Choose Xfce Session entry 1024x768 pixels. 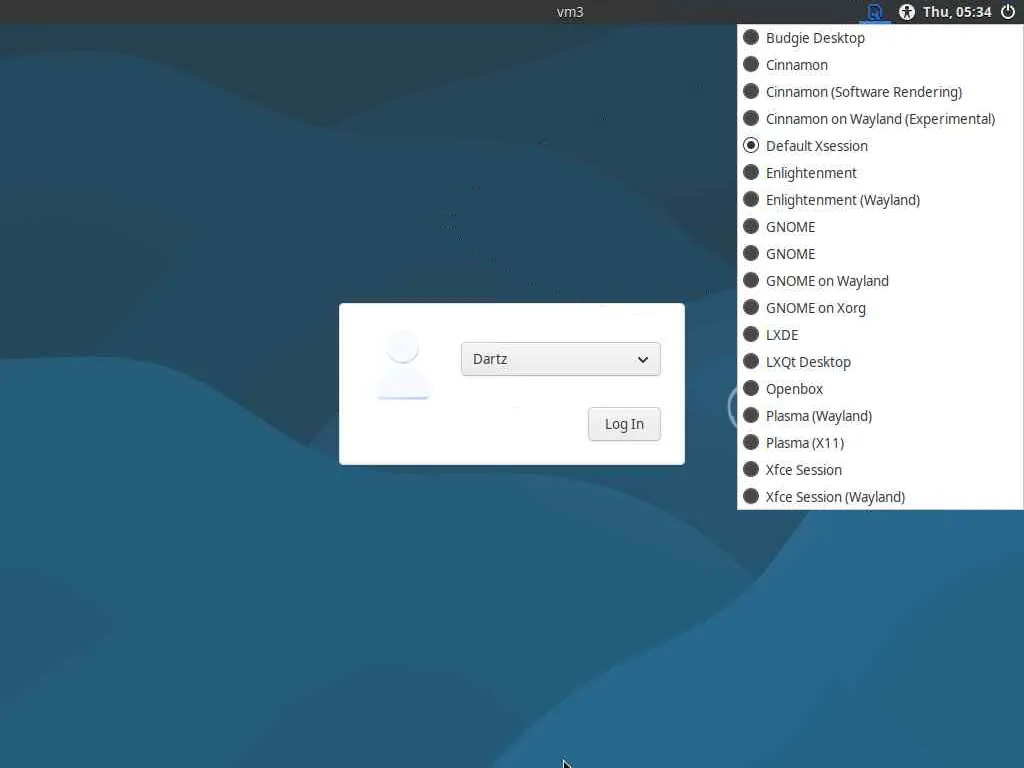(x=880, y=470)
